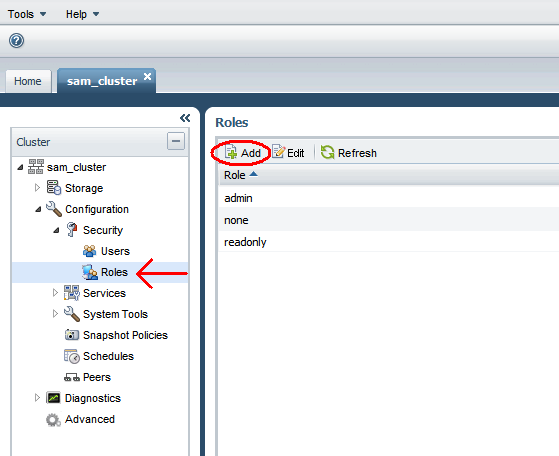Expand the Storage tree node
This screenshot has height=456, width=559.
(x=37, y=188)
